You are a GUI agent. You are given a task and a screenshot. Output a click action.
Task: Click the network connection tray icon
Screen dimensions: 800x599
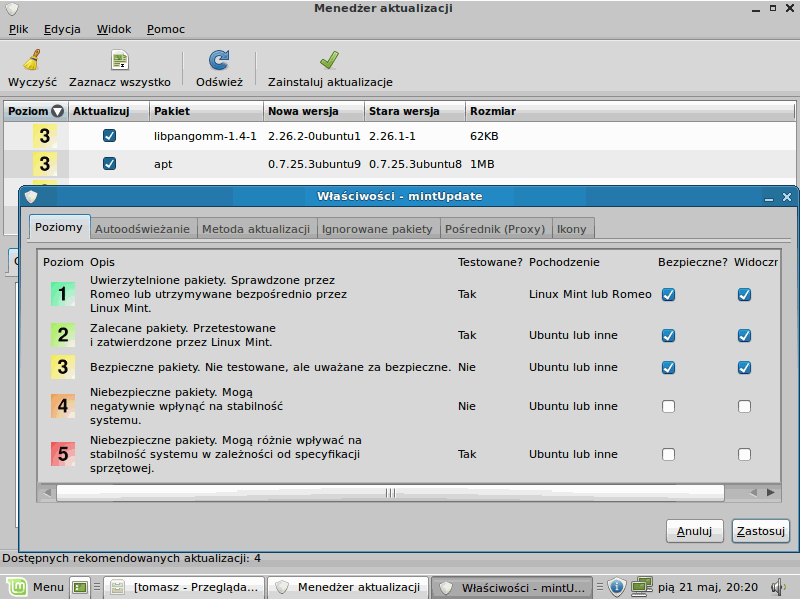(641, 587)
